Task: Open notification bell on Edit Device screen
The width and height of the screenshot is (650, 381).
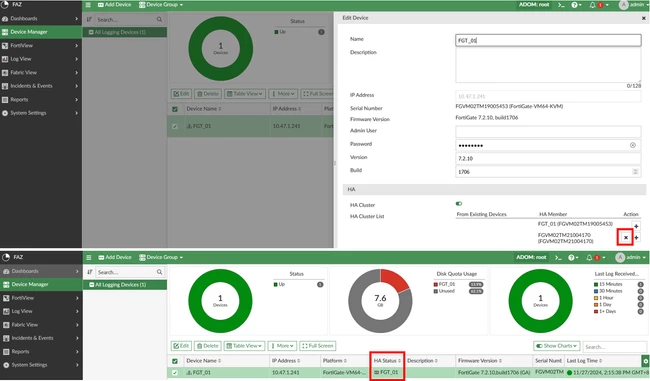Action: 593,5
